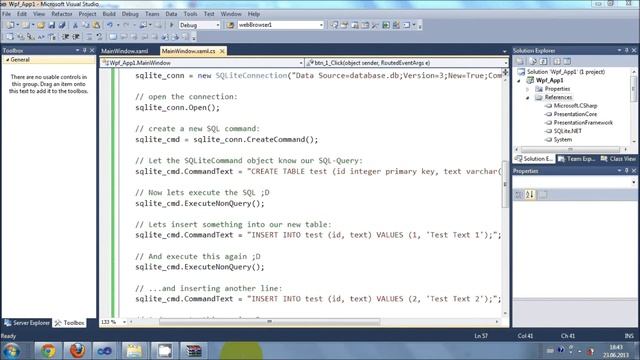Click the Copy icon in the toolbar
Screen dimensions: 640x360
86,25
